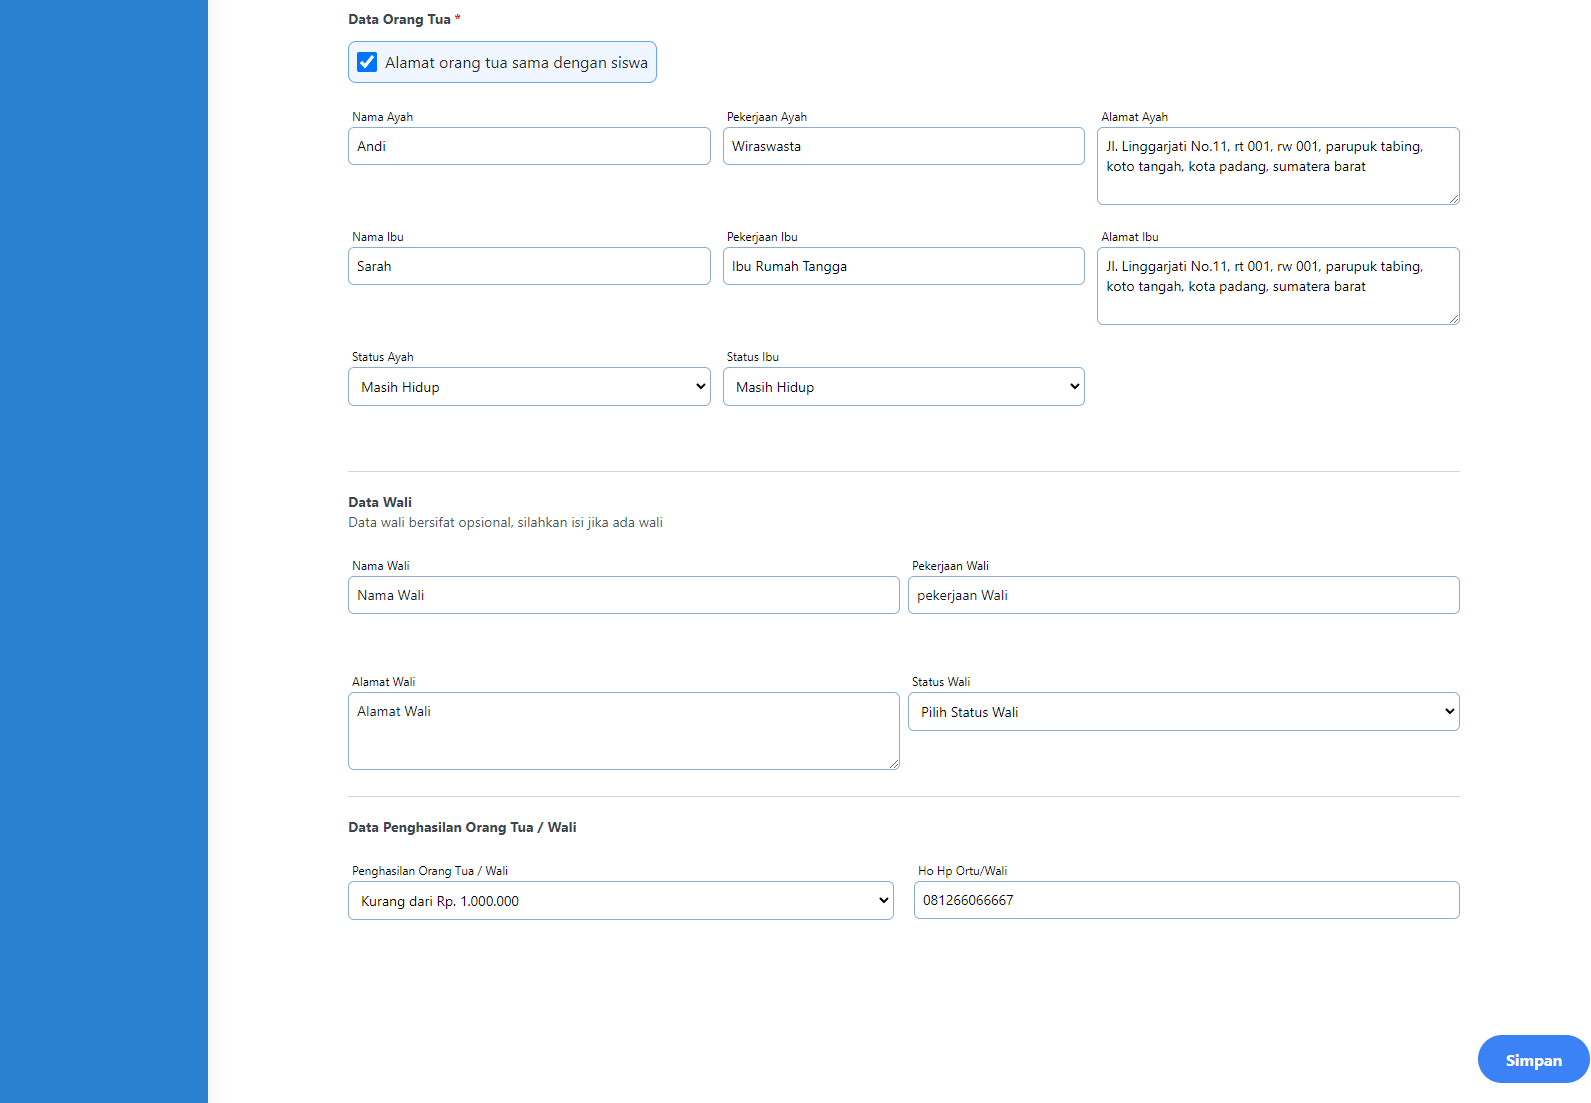Grab resize handle of Alamat Ayah textarea
The height and width of the screenshot is (1103, 1591).
(x=1454, y=199)
